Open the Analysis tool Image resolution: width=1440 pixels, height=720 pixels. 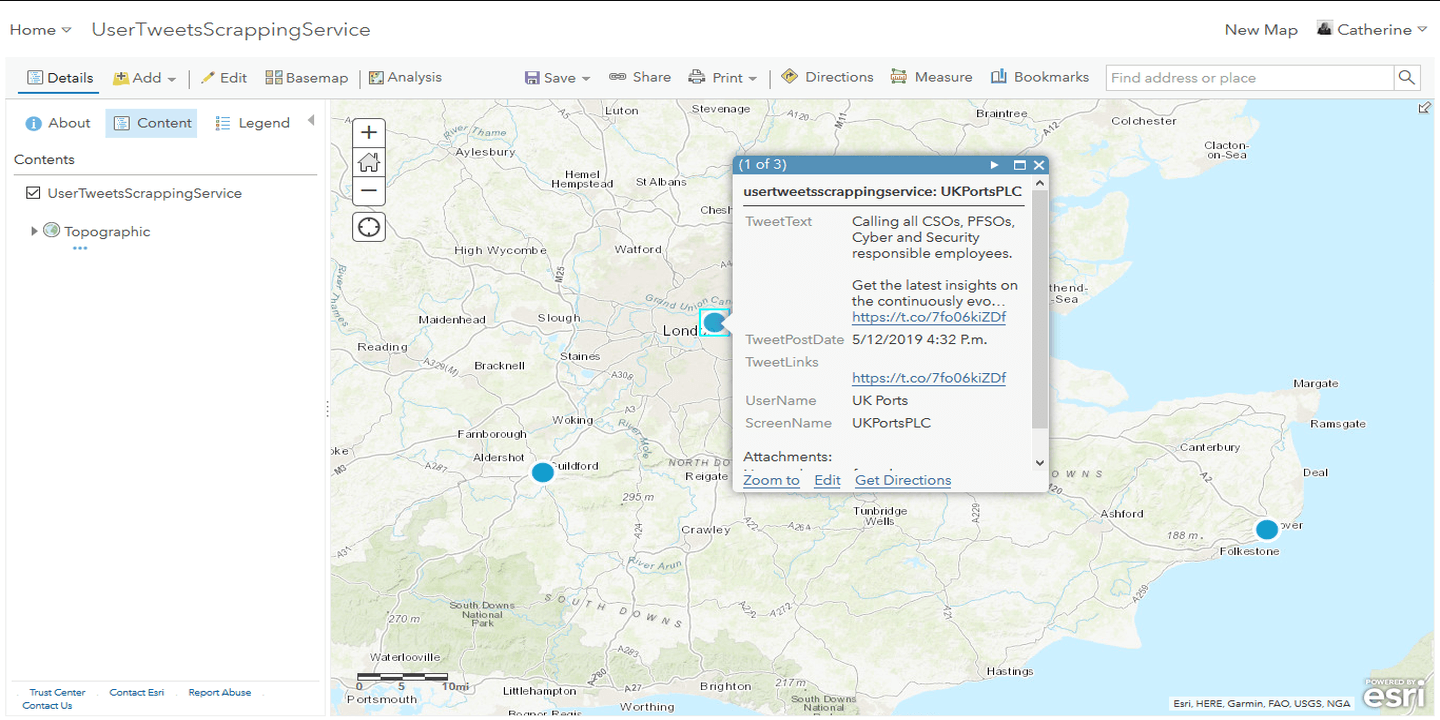click(405, 78)
